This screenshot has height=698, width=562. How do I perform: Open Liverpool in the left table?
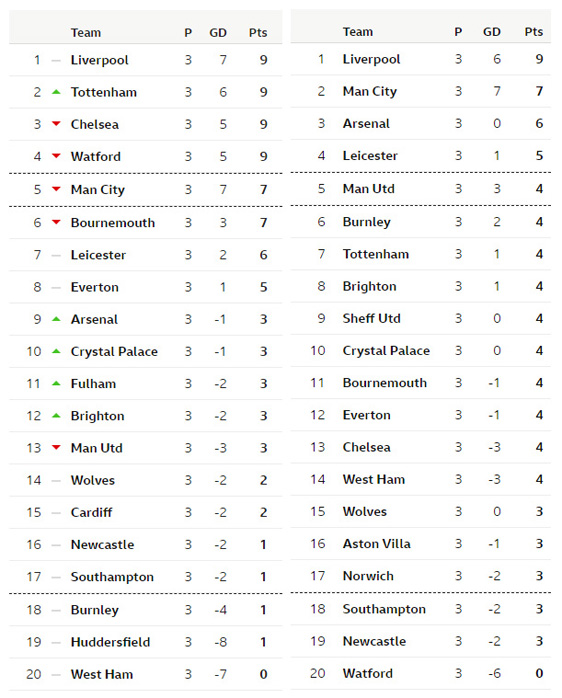tap(99, 60)
